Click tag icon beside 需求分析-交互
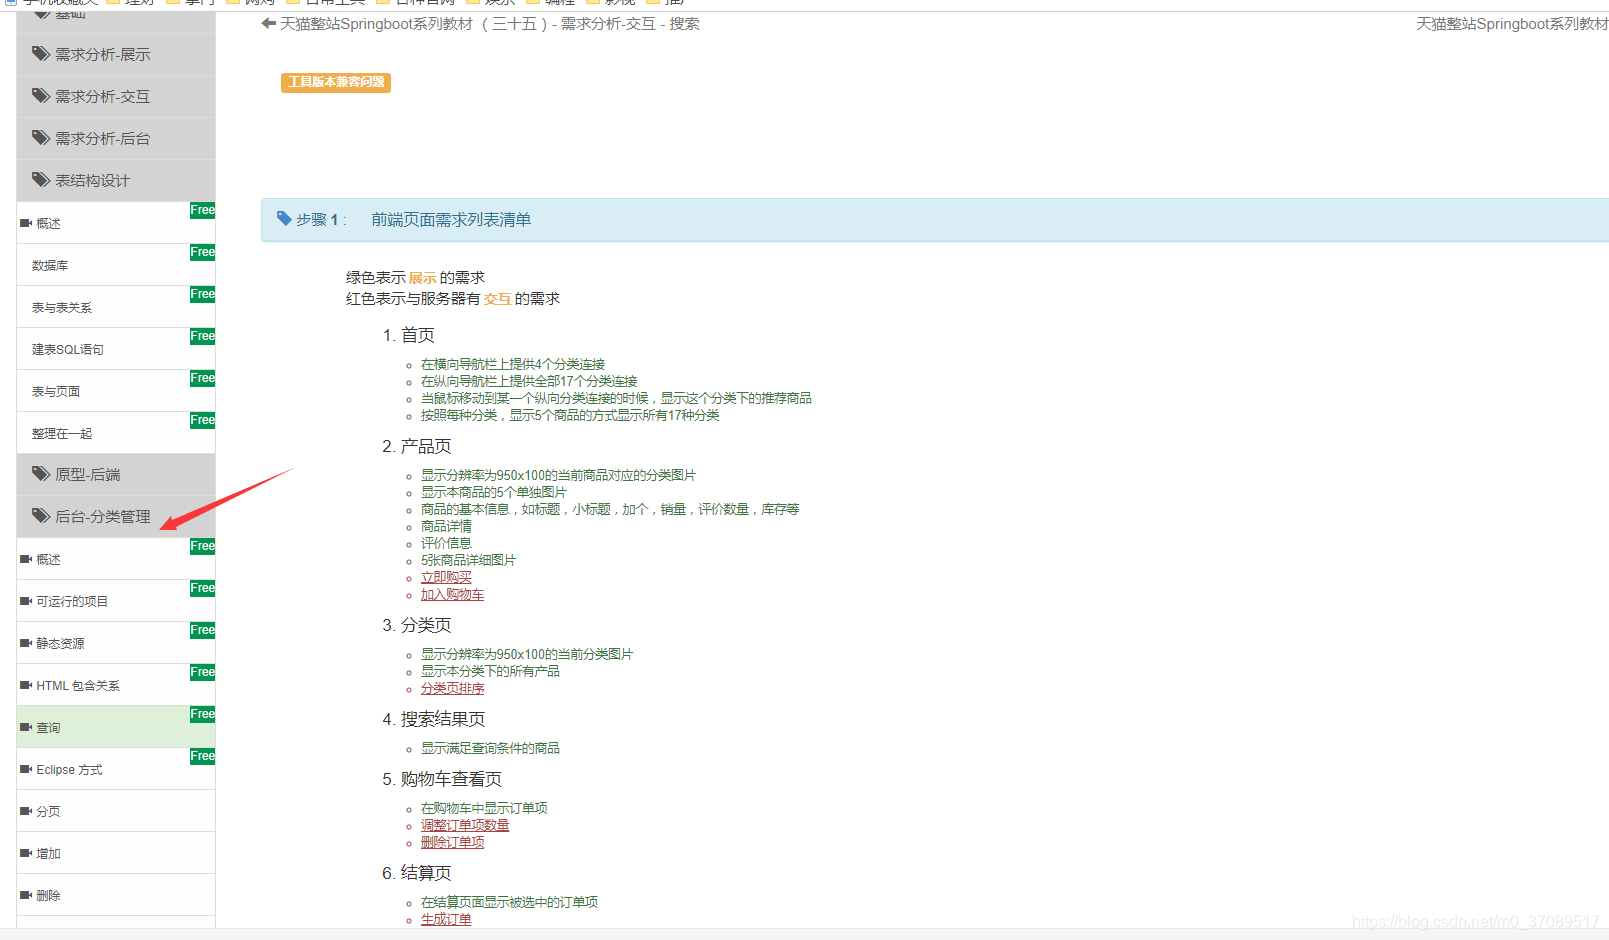Viewport: 1609px width, 940px height. 41,96
